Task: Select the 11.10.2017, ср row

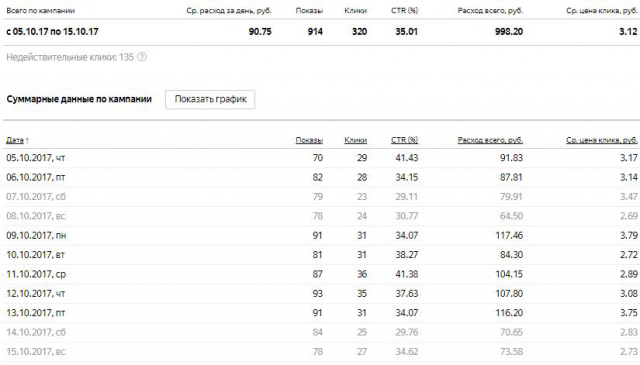Action: click(322, 274)
